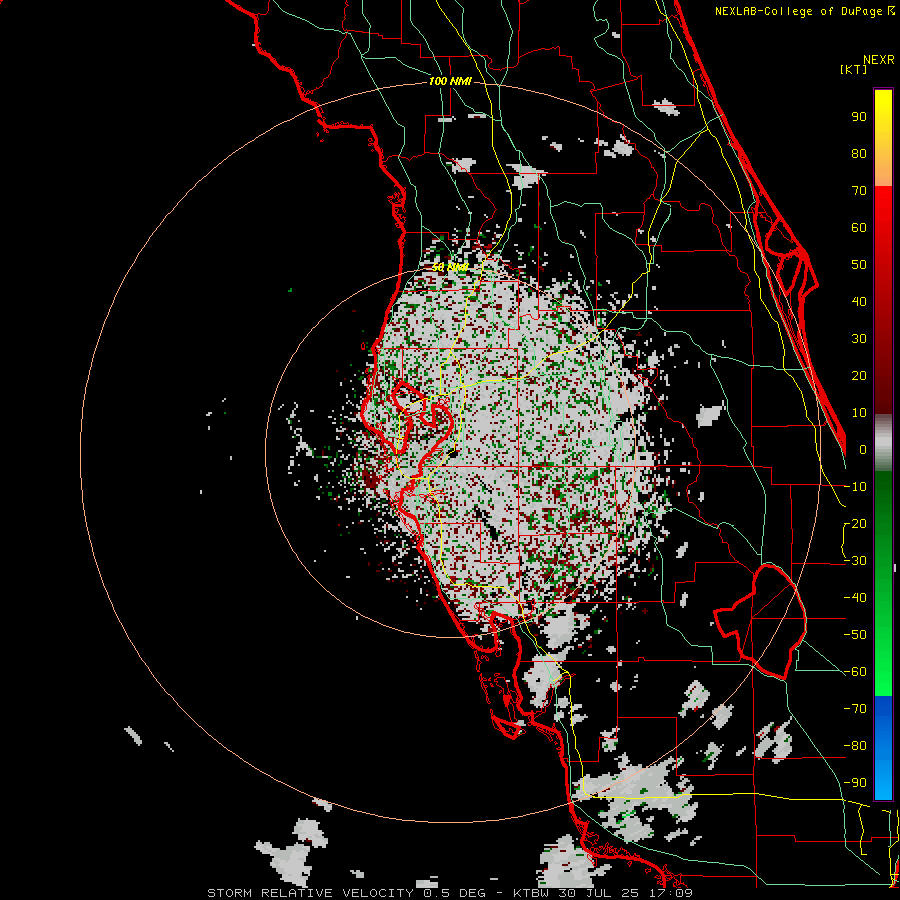The width and height of the screenshot is (900, 900).
Task: Click the 100 NMI range ring label
Action: (450, 81)
